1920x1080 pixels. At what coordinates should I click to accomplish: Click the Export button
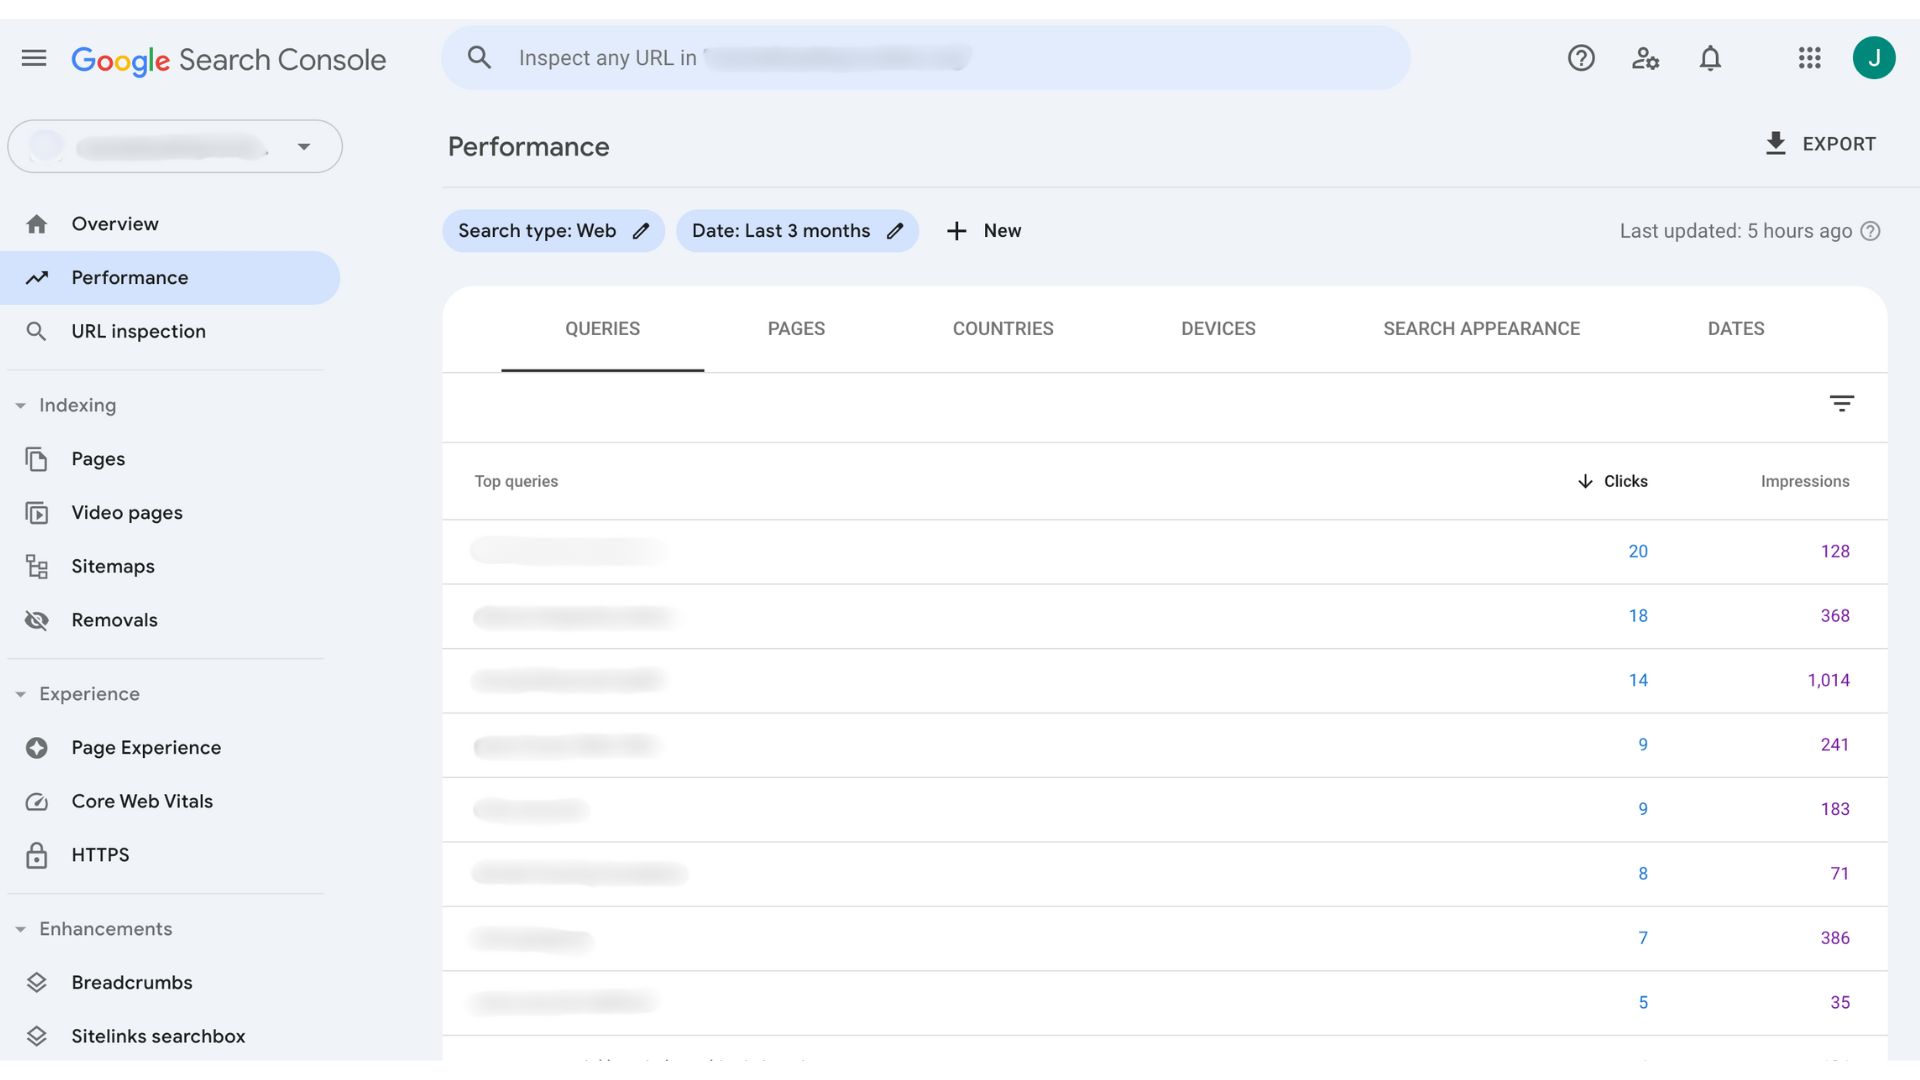tap(1820, 144)
